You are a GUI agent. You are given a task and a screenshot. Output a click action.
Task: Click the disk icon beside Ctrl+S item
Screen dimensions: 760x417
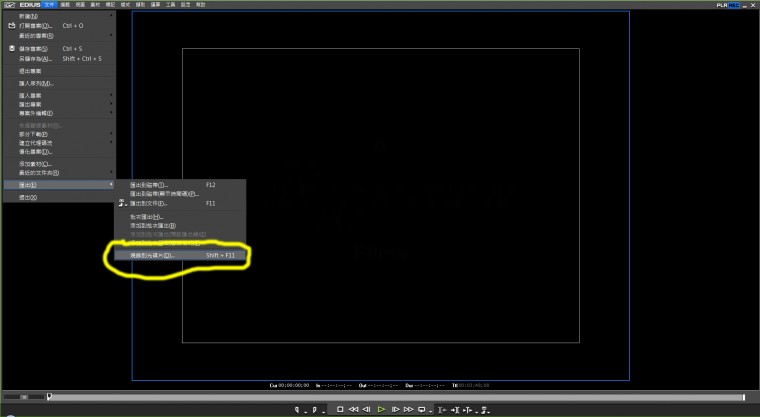(x=12, y=48)
